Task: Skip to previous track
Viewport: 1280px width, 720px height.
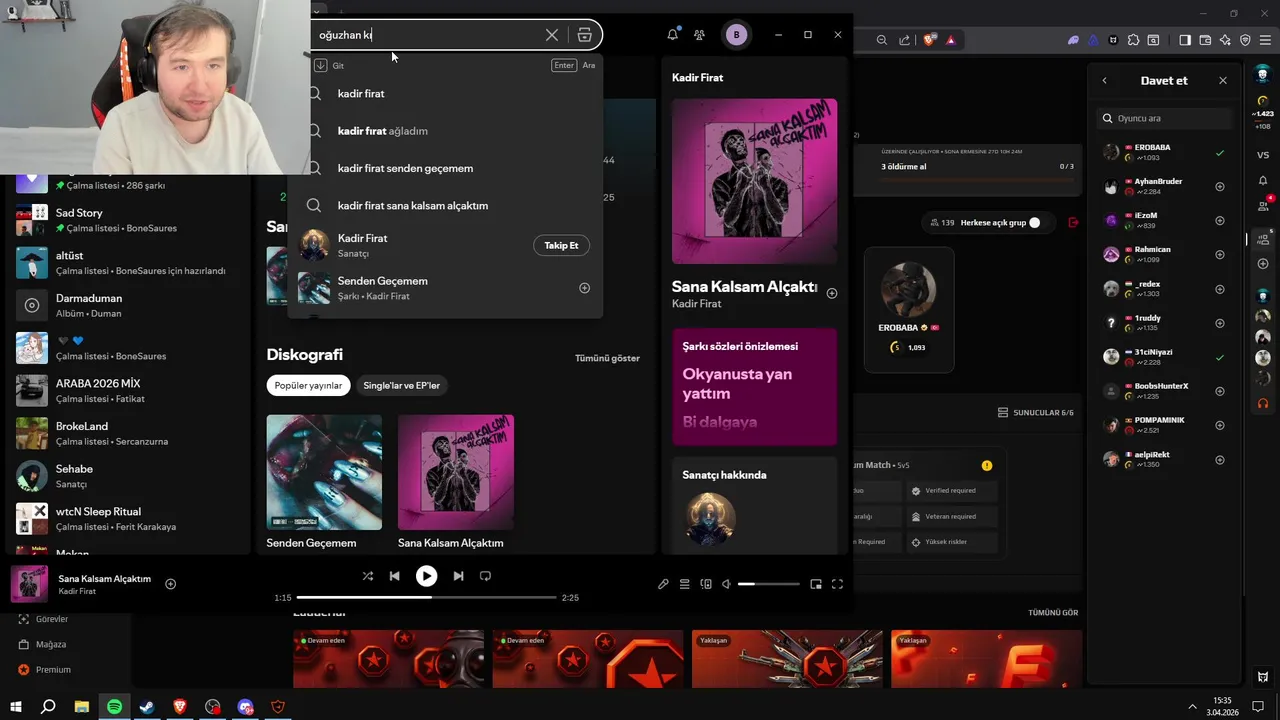Action: click(x=394, y=576)
